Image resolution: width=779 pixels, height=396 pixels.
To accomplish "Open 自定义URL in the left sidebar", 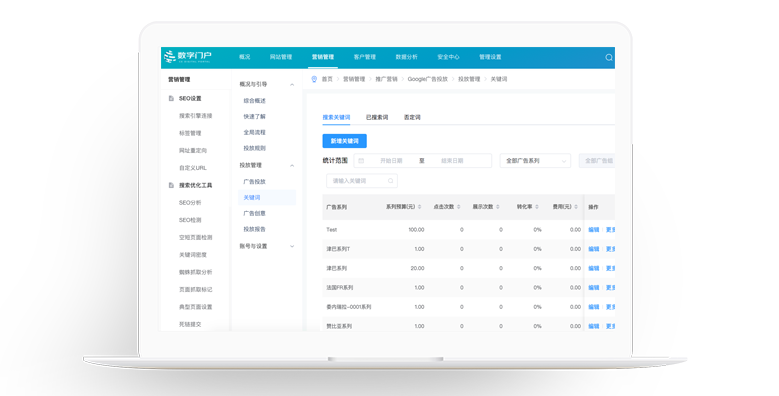I will (193, 168).
